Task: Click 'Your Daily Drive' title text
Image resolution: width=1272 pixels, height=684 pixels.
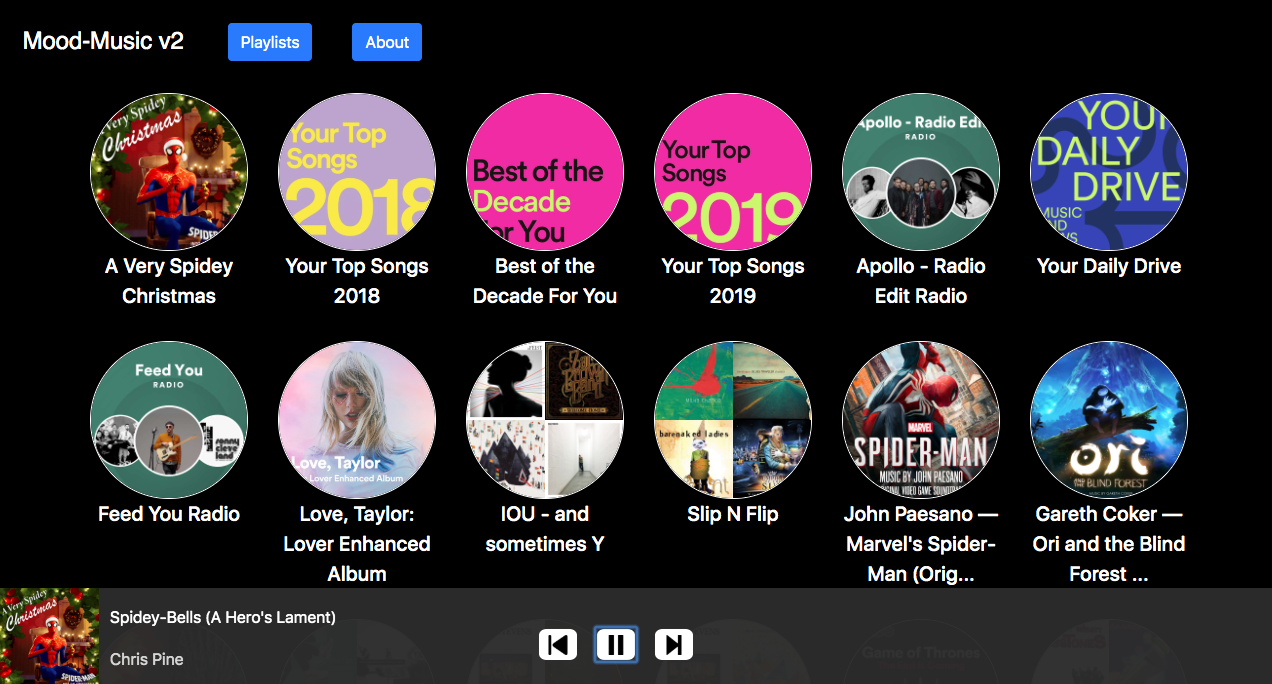Action: pos(1109,266)
